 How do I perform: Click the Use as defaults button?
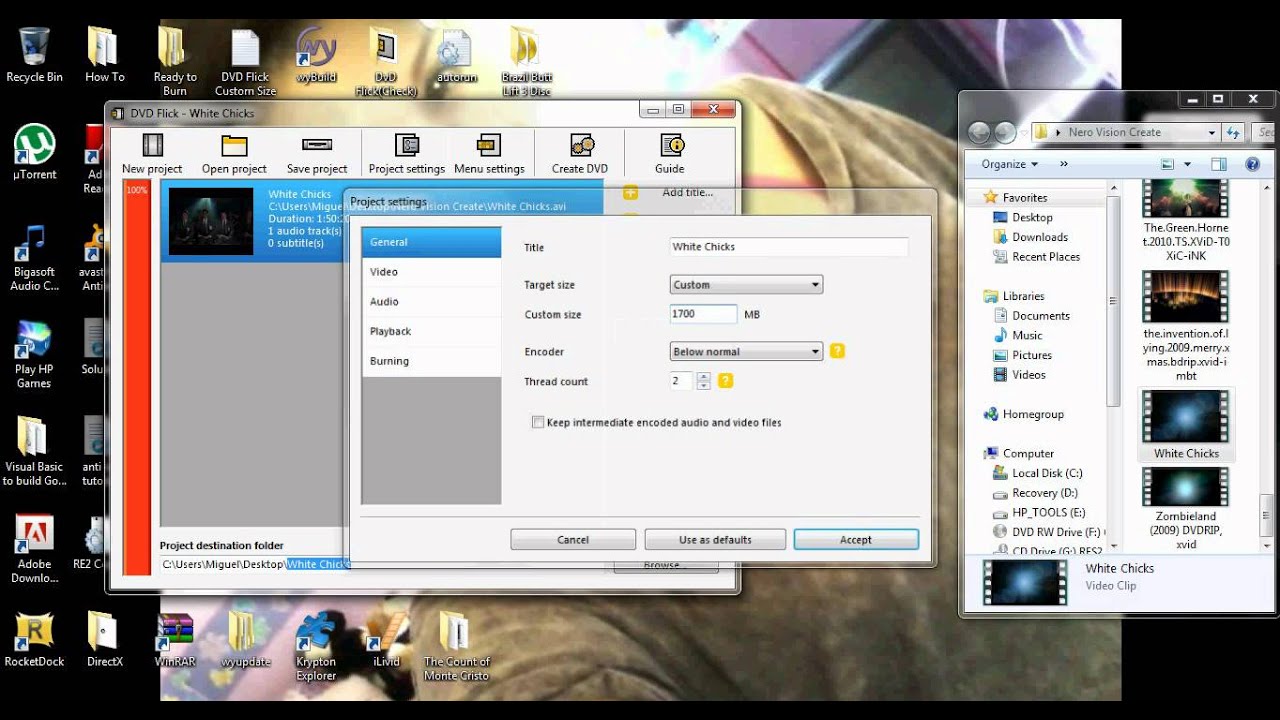pyautogui.click(x=715, y=540)
